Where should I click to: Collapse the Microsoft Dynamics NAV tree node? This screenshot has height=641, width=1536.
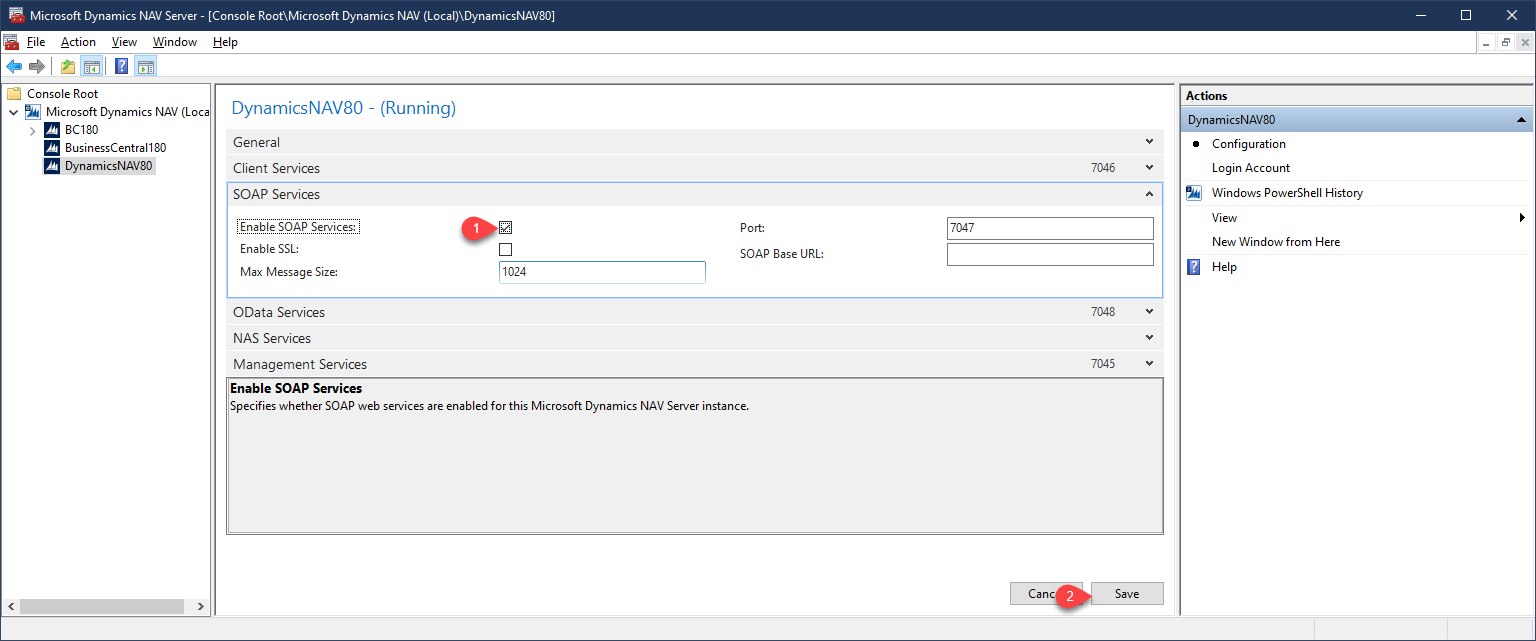[x=13, y=112]
